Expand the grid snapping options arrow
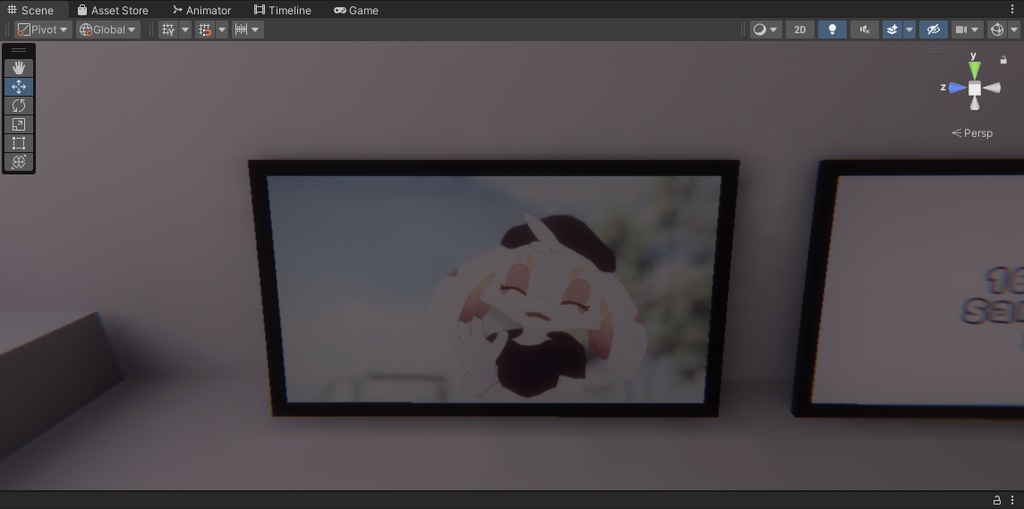This screenshot has height=509, width=1024. 222,29
